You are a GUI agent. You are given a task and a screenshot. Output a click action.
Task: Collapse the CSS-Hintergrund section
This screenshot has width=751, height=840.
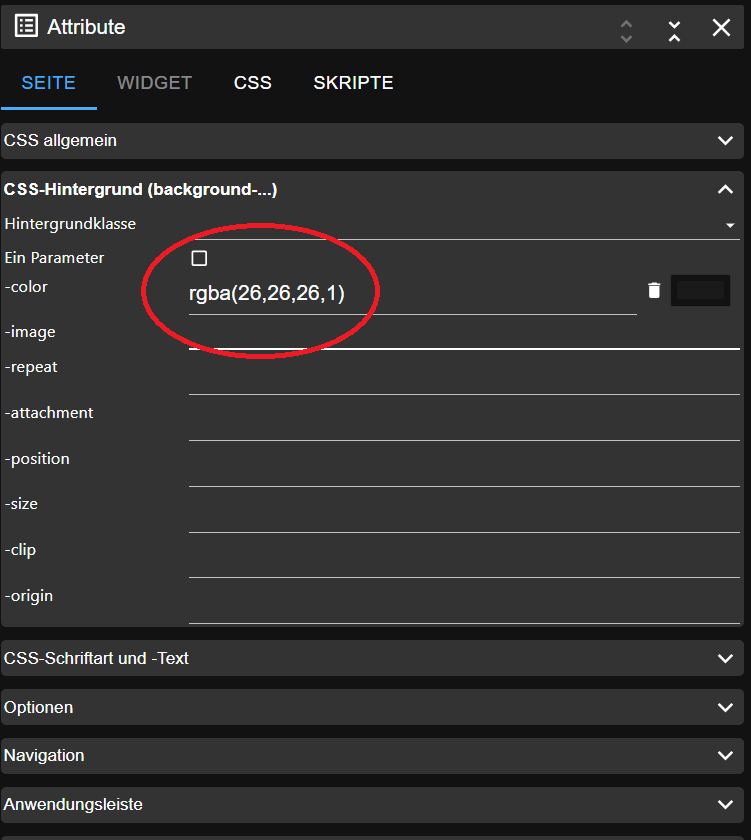726,189
